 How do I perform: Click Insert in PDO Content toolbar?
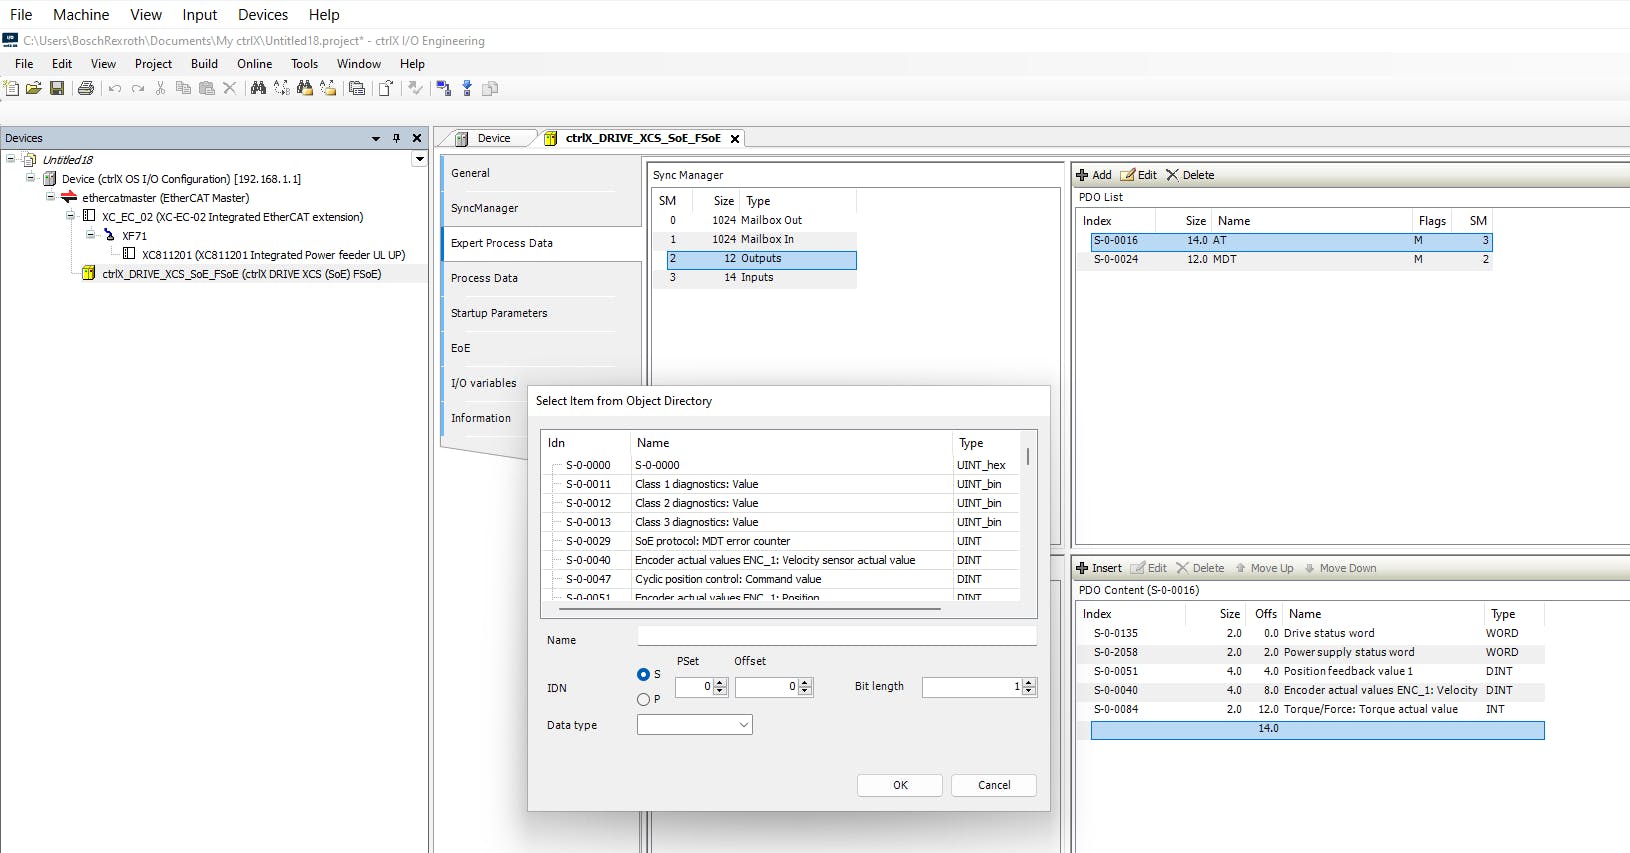[x=1098, y=568]
